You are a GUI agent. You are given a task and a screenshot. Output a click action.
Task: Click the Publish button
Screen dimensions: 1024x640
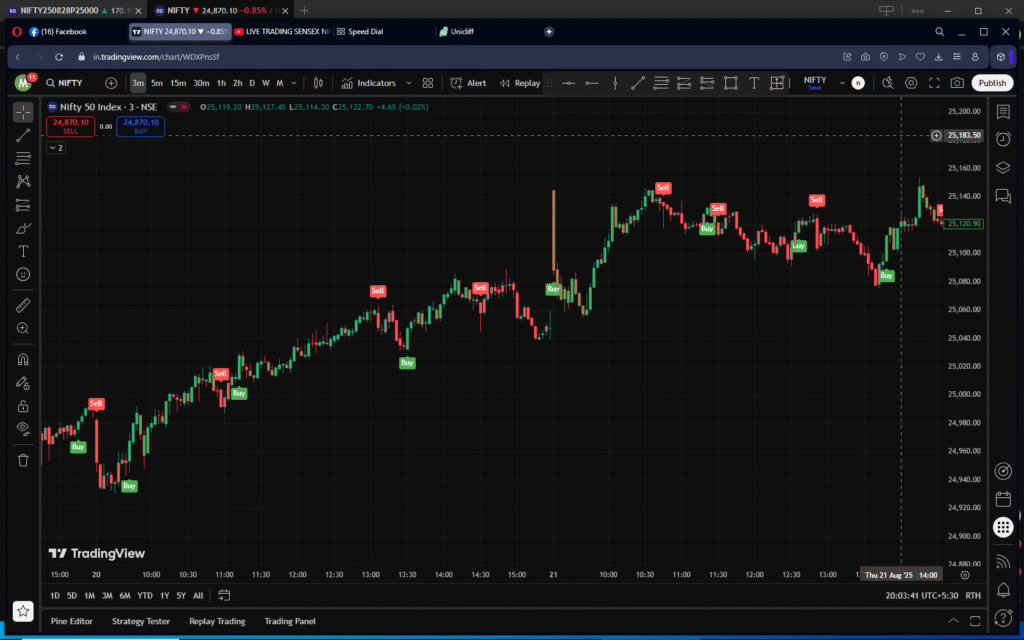click(x=992, y=83)
